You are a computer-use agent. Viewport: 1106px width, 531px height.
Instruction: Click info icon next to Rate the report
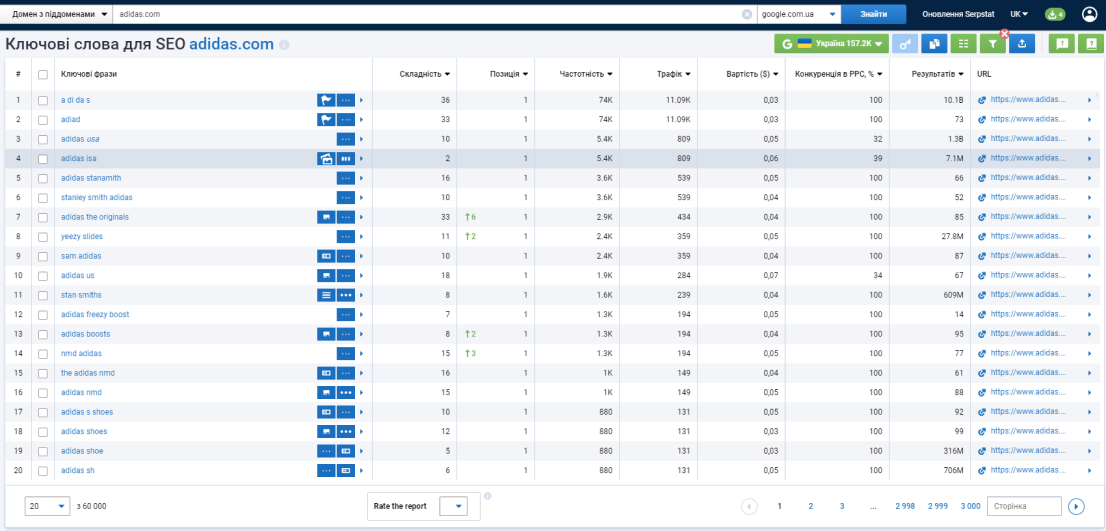coord(487,496)
